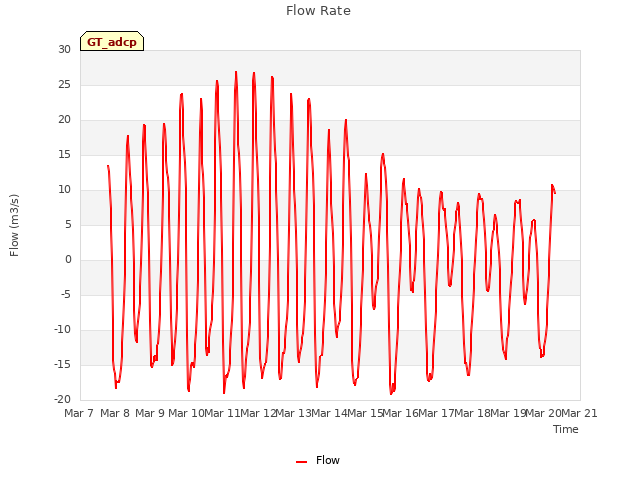Click the Time x-axis label
This screenshot has height=480, width=640.
pos(566,429)
